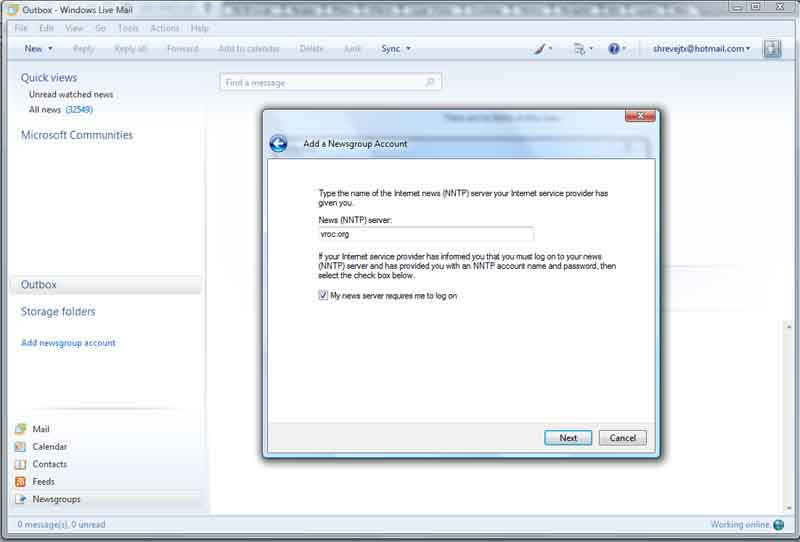This screenshot has height=542, width=800.
Task: Open the Newsgroups section icon
Action: point(20,499)
